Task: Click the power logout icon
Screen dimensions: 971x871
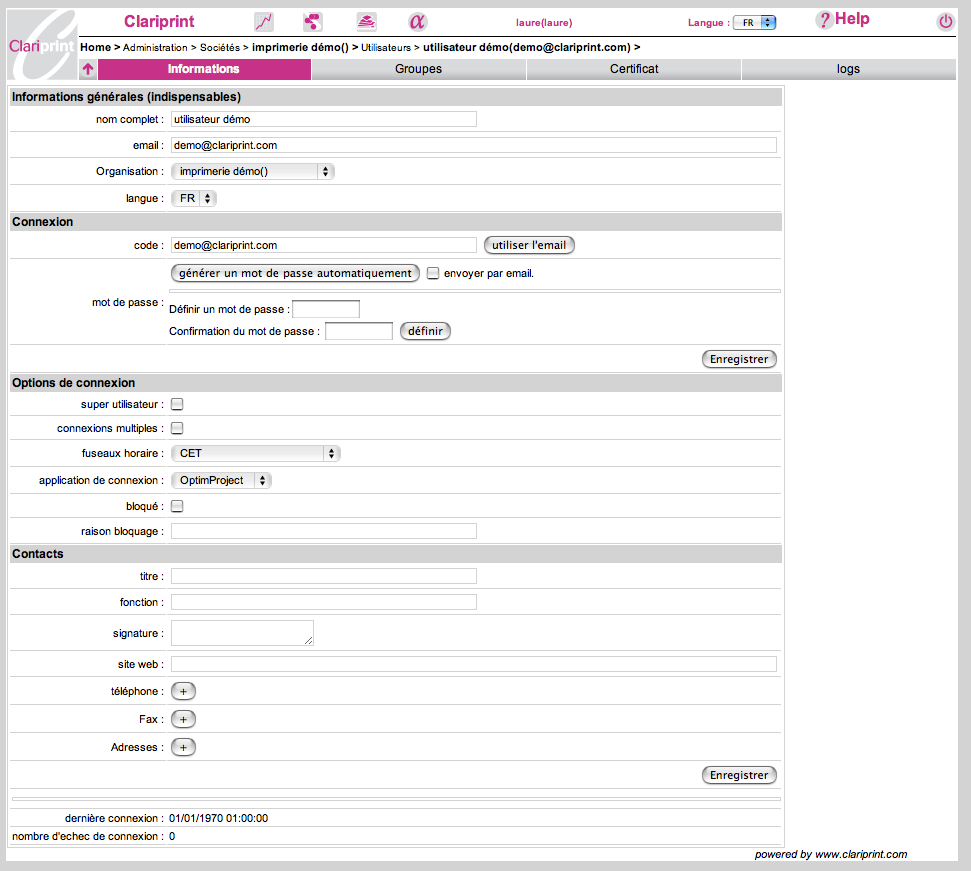Action: (945, 22)
